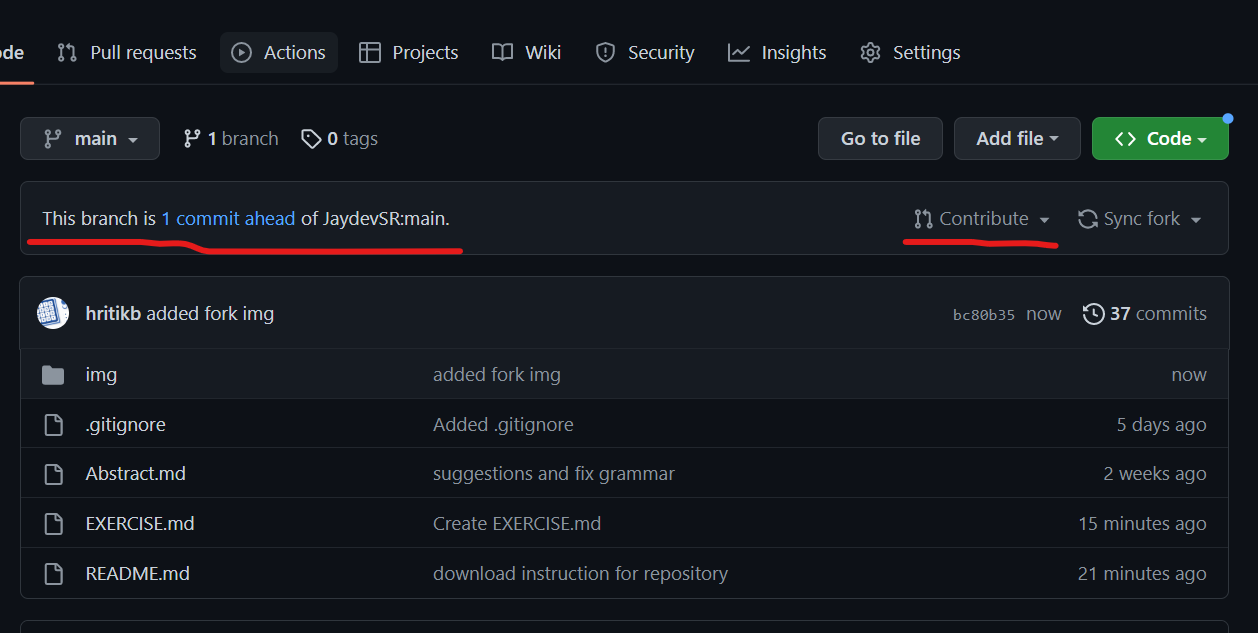Open the Actions tab
The height and width of the screenshot is (633, 1258).
[x=279, y=52]
